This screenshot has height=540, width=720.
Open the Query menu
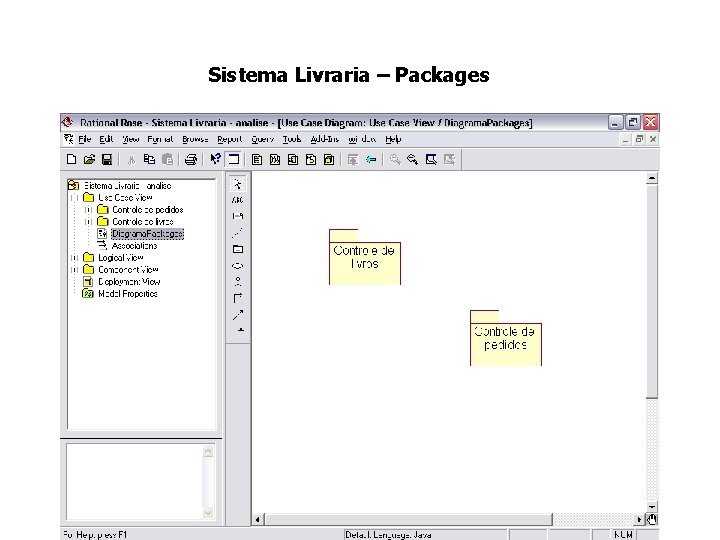pos(263,139)
